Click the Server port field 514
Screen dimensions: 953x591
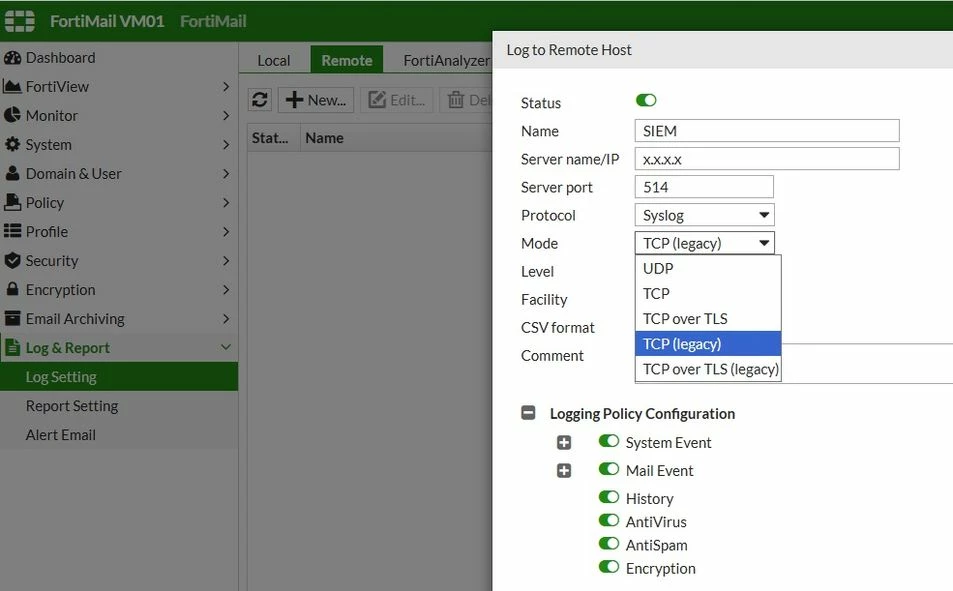coord(704,187)
